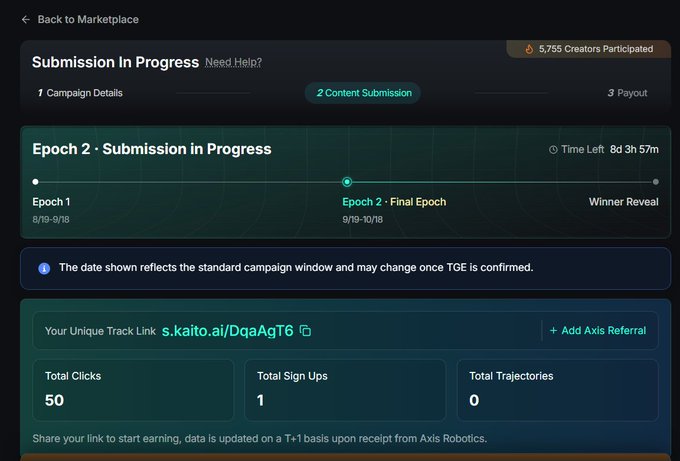Click the Epoch 2 Submission in Progress heading

152,149
